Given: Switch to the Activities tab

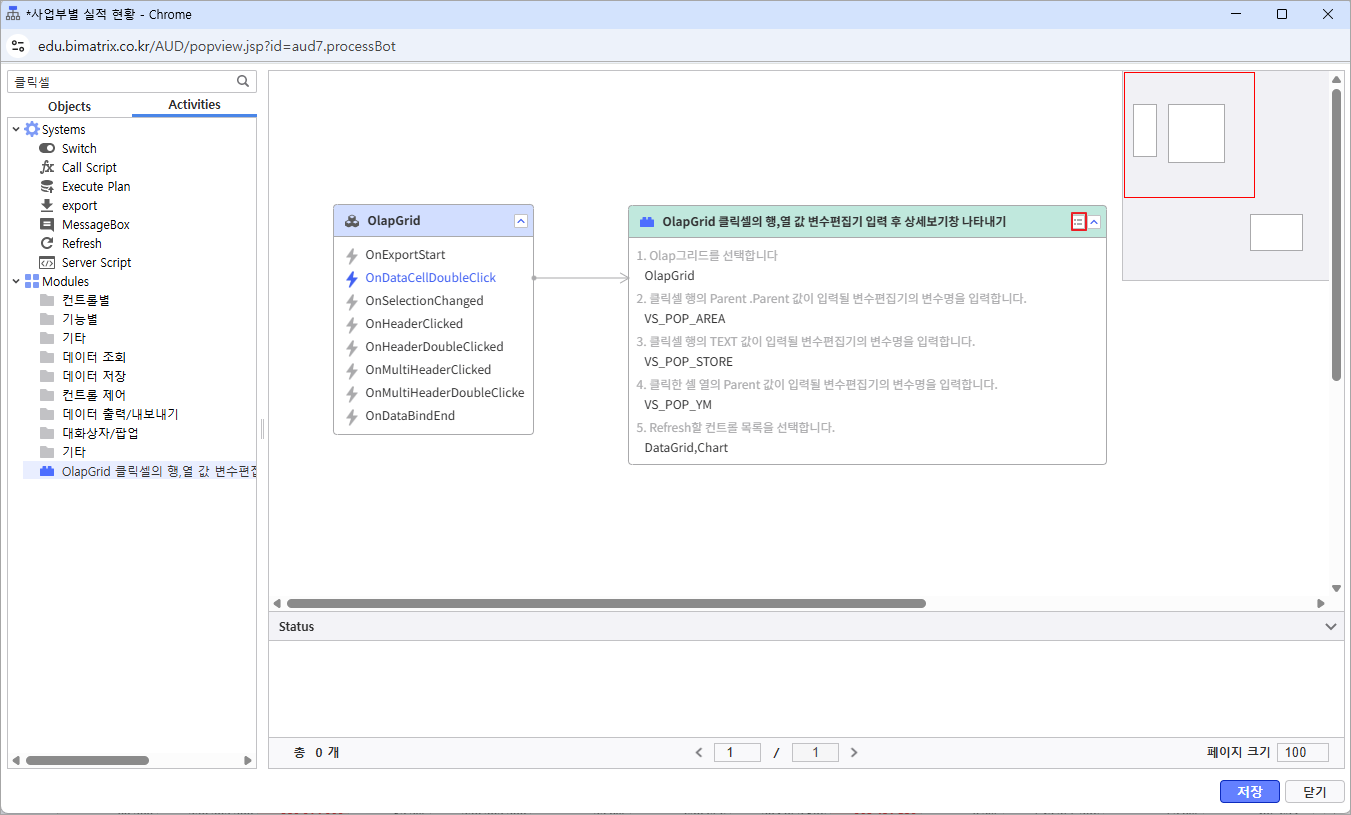Looking at the screenshot, I should coord(194,105).
